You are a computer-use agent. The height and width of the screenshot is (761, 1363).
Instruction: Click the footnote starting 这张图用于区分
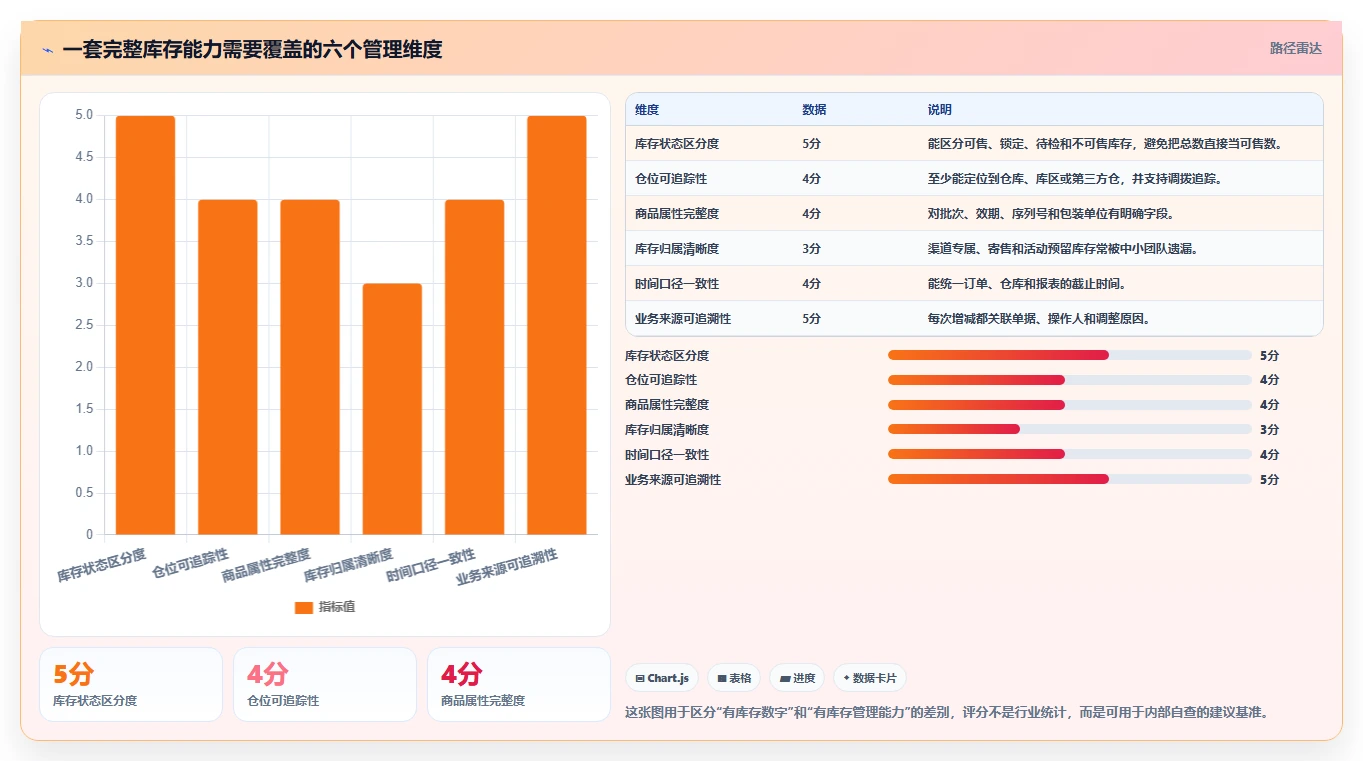coord(947,713)
